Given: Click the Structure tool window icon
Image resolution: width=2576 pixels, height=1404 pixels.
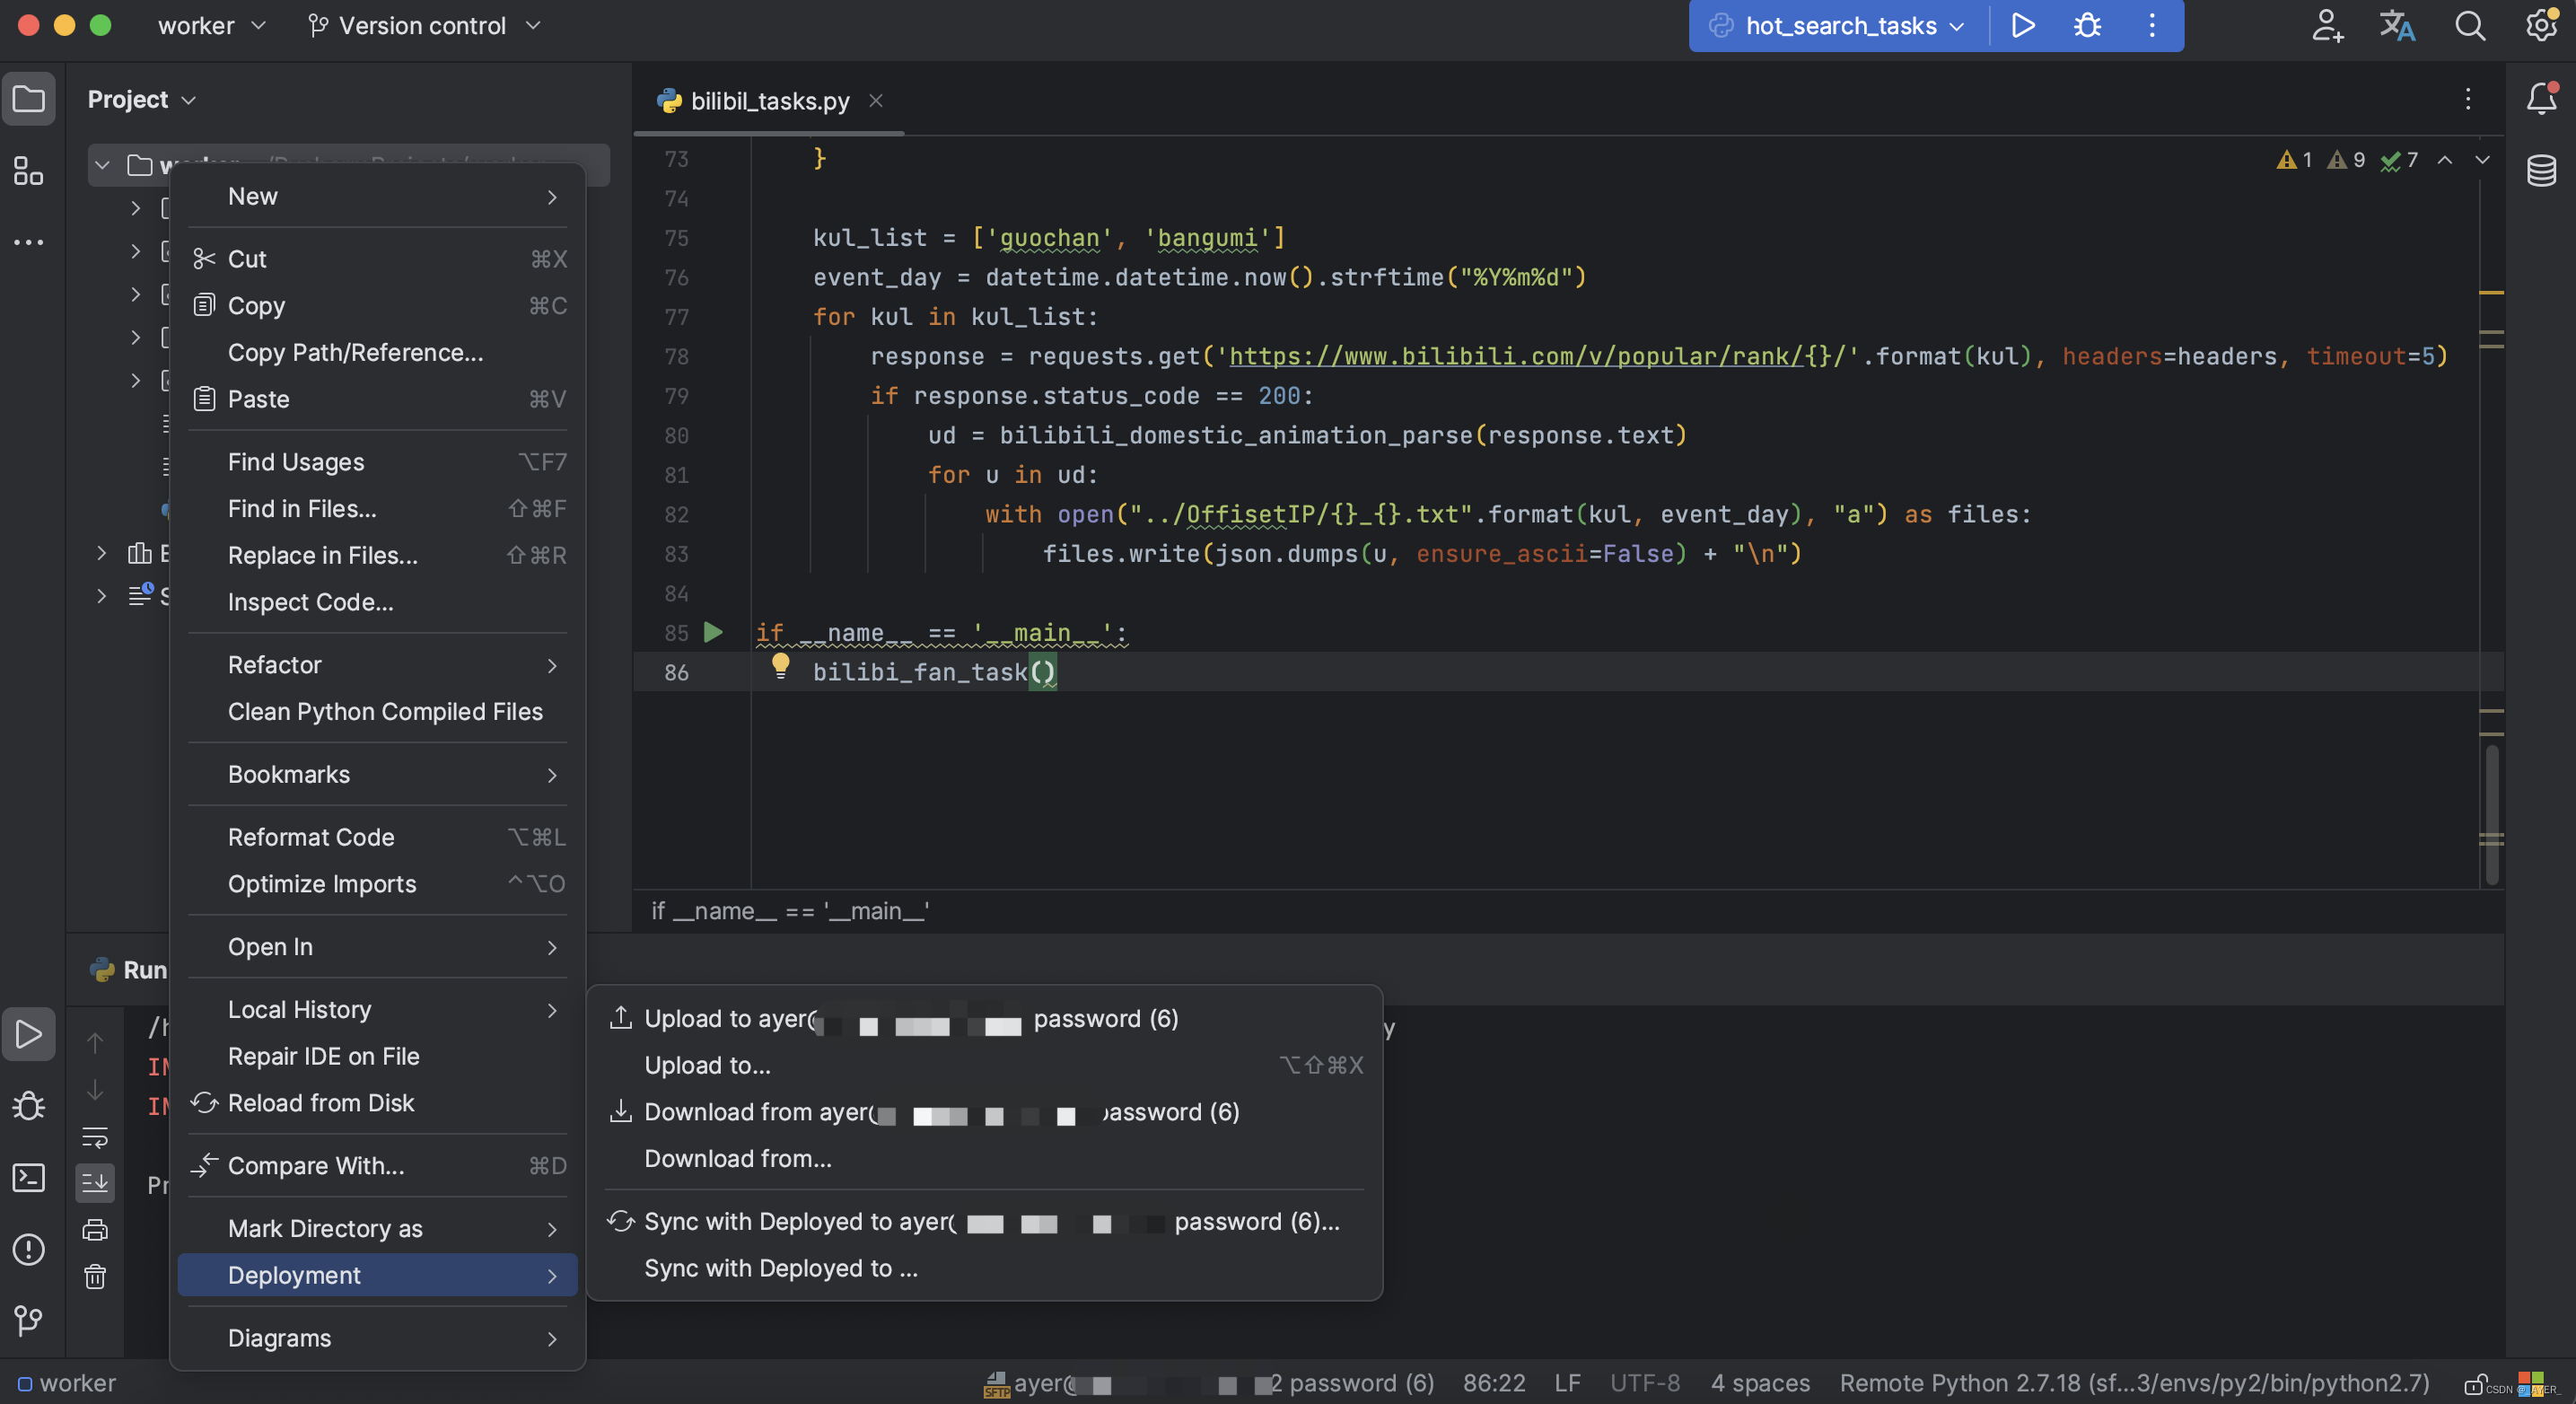Looking at the screenshot, I should [x=28, y=171].
